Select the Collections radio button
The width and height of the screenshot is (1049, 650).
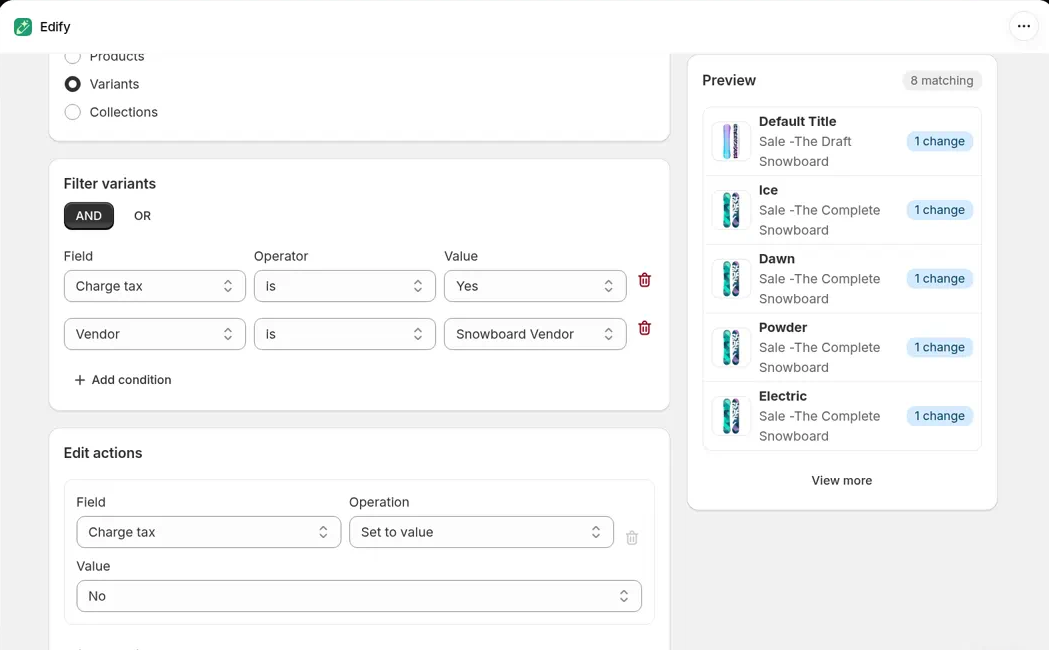[72, 112]
